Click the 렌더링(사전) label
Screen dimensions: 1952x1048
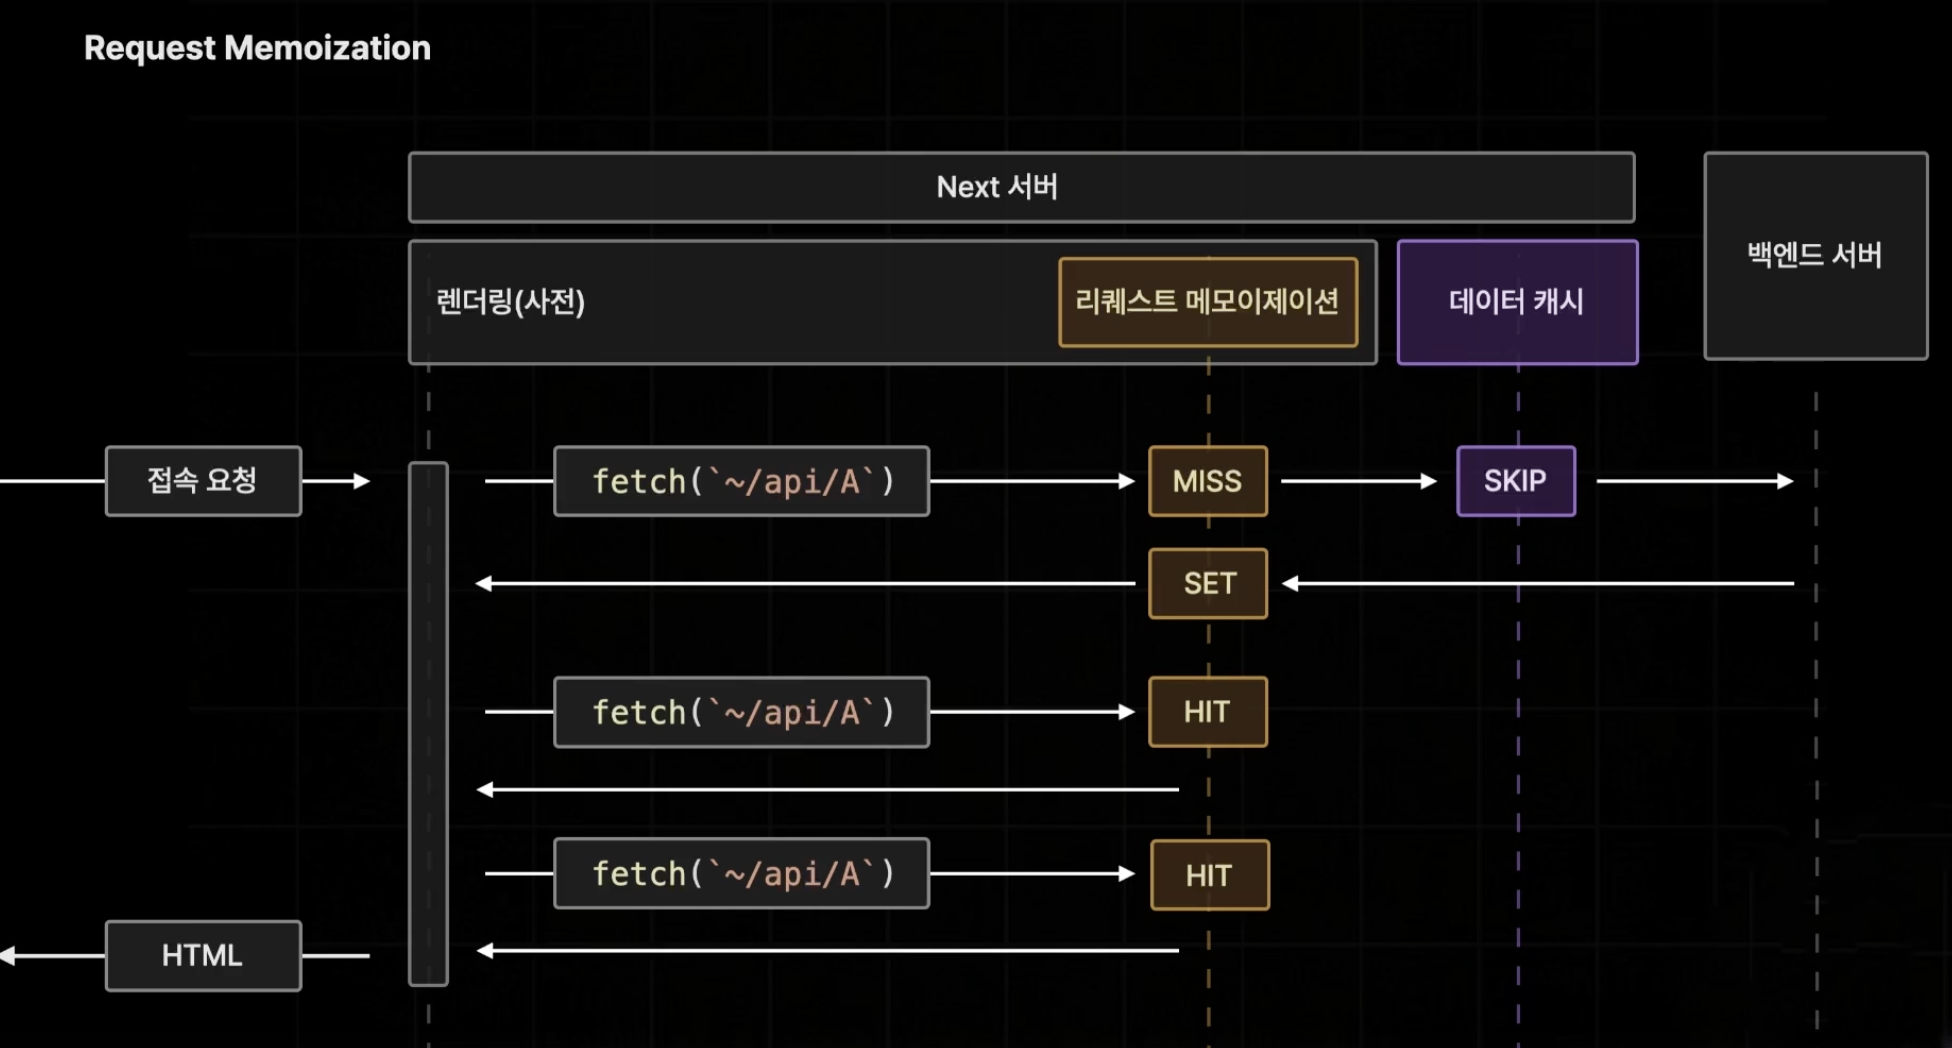(510, 301)
